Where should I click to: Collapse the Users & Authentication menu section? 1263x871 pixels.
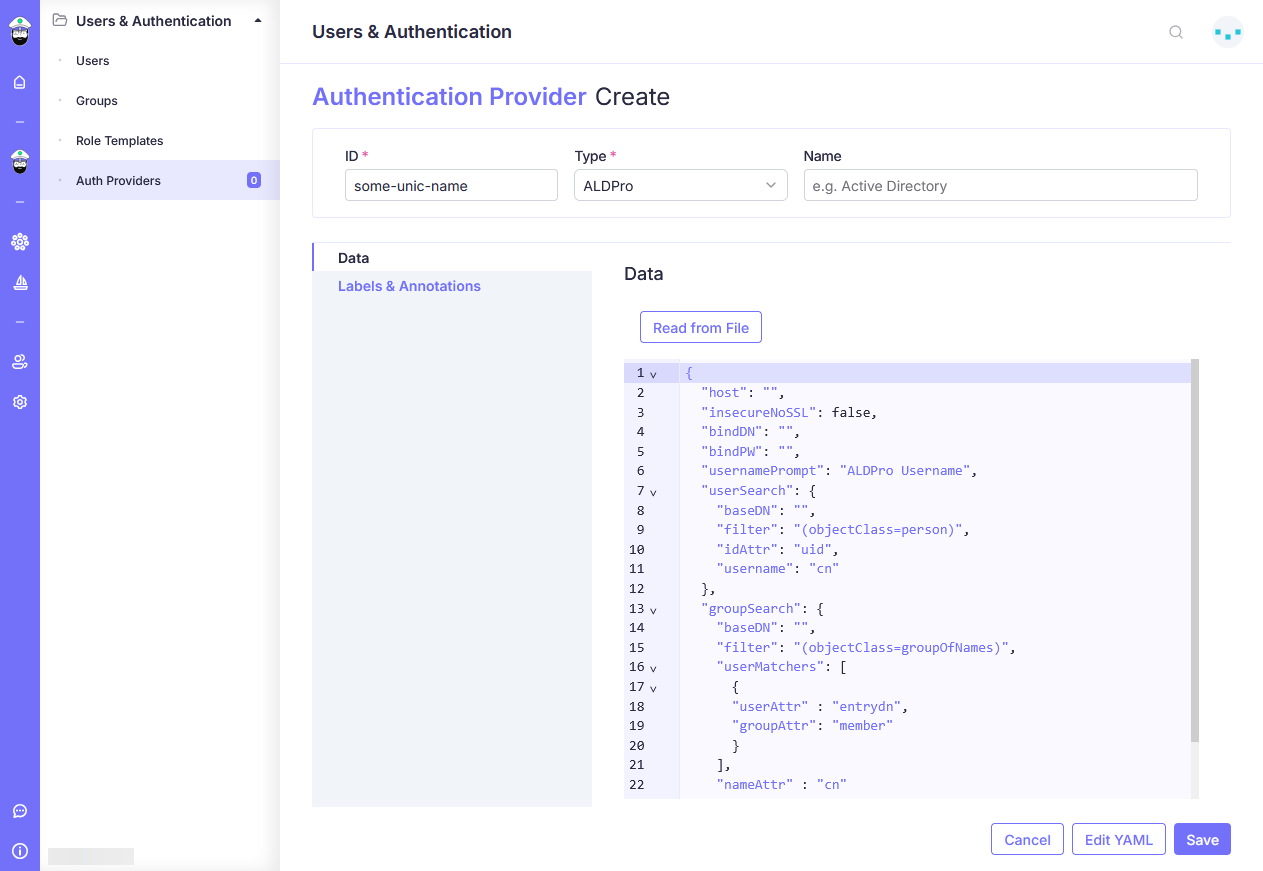pyautogui.click(x=258, y=20)
